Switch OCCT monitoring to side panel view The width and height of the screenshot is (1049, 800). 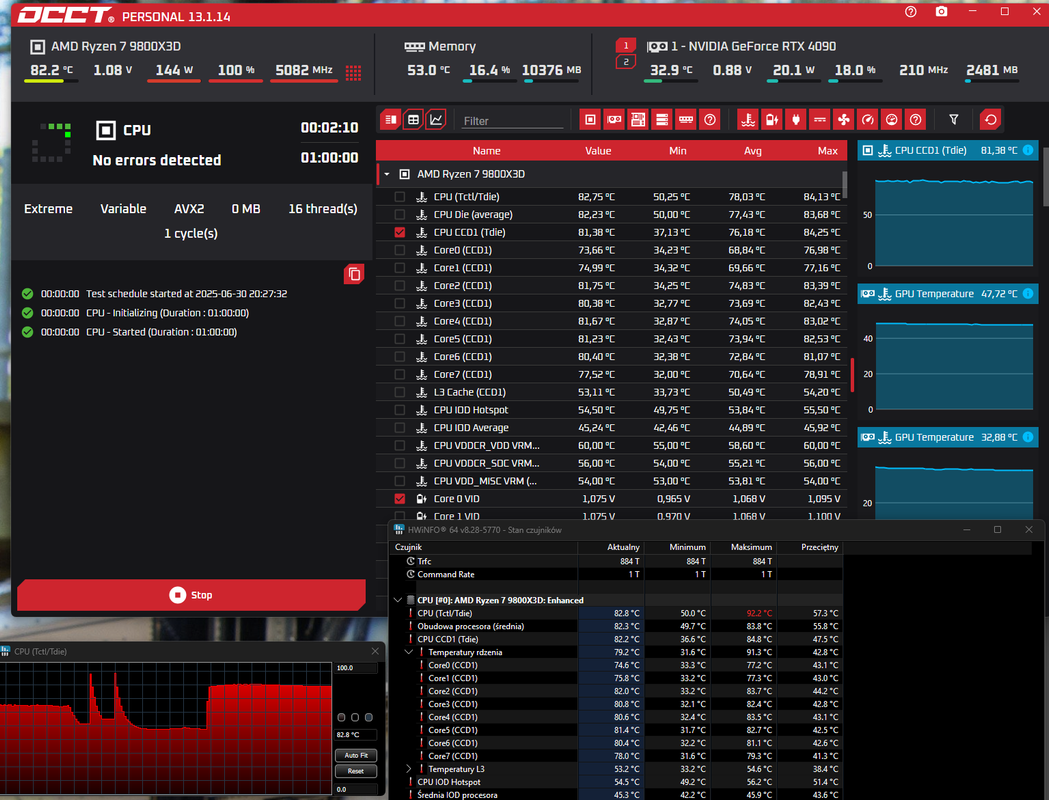(x=391, y=120)
